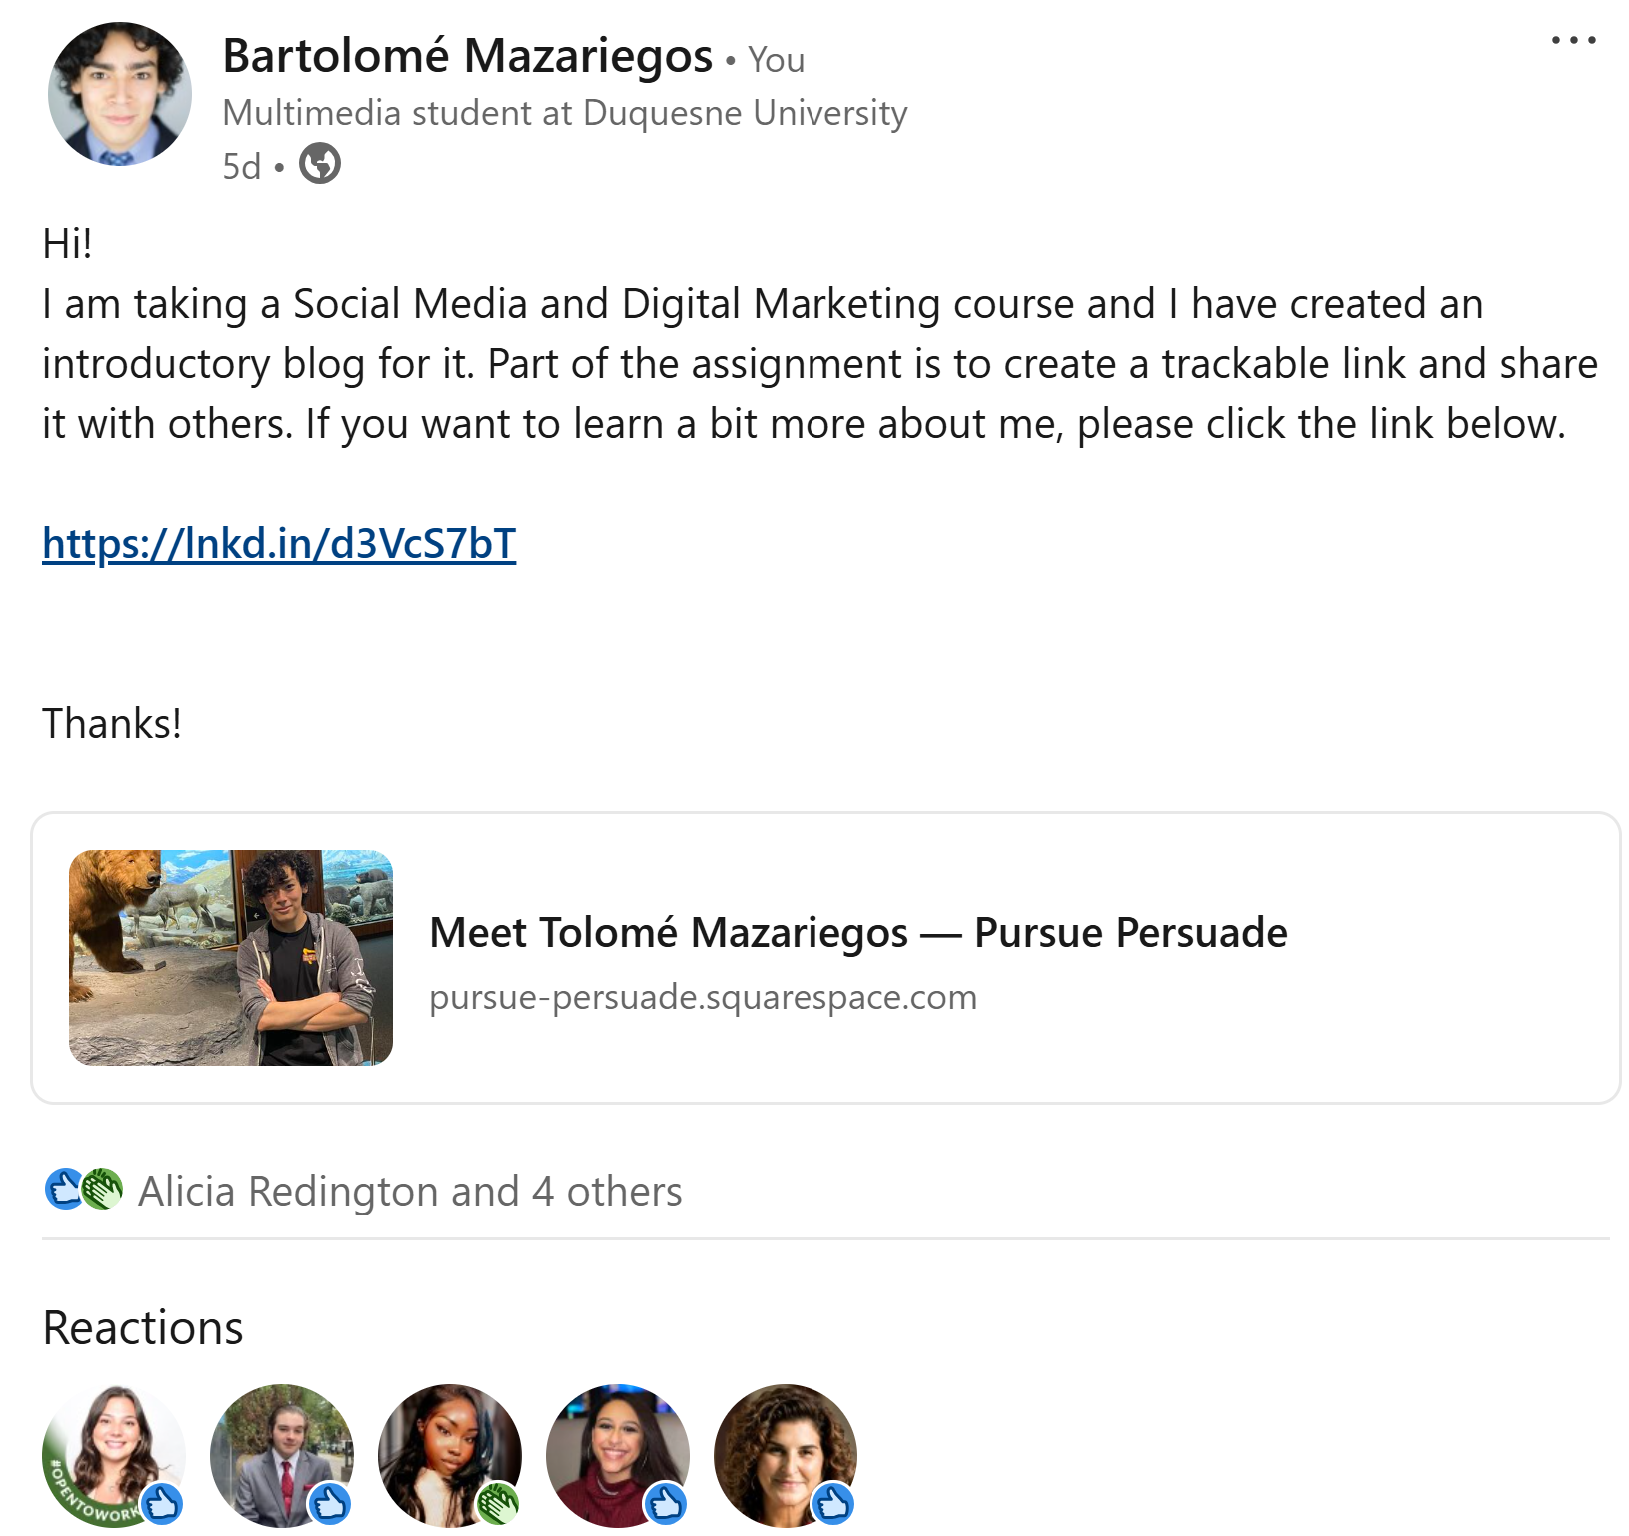Viewport: 1629px width, 1536px height.
Task: Open Bartolomé Mazariegos author name link
Action: [x=467, y=56]
